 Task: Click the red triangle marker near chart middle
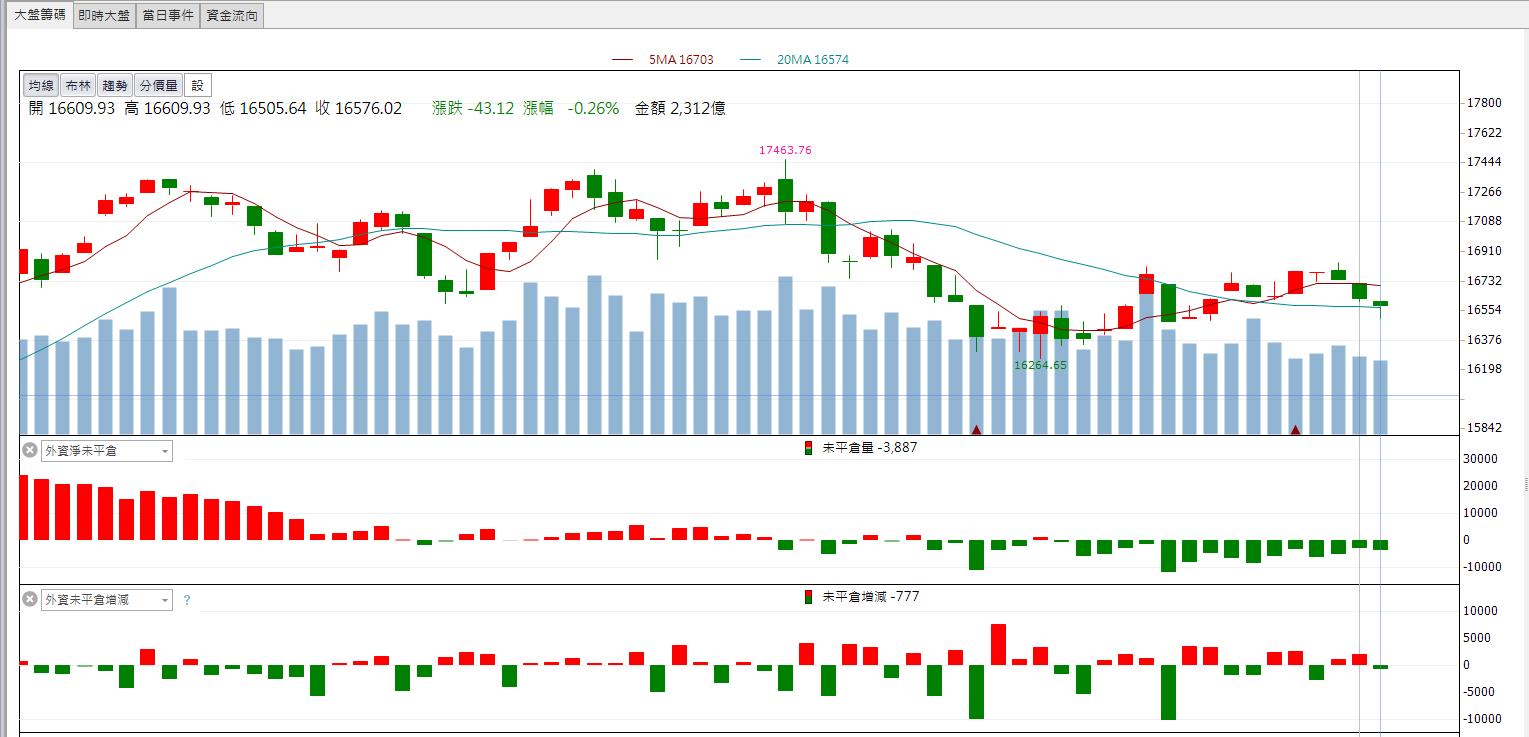pyautogui.click(x=976, y=430)
